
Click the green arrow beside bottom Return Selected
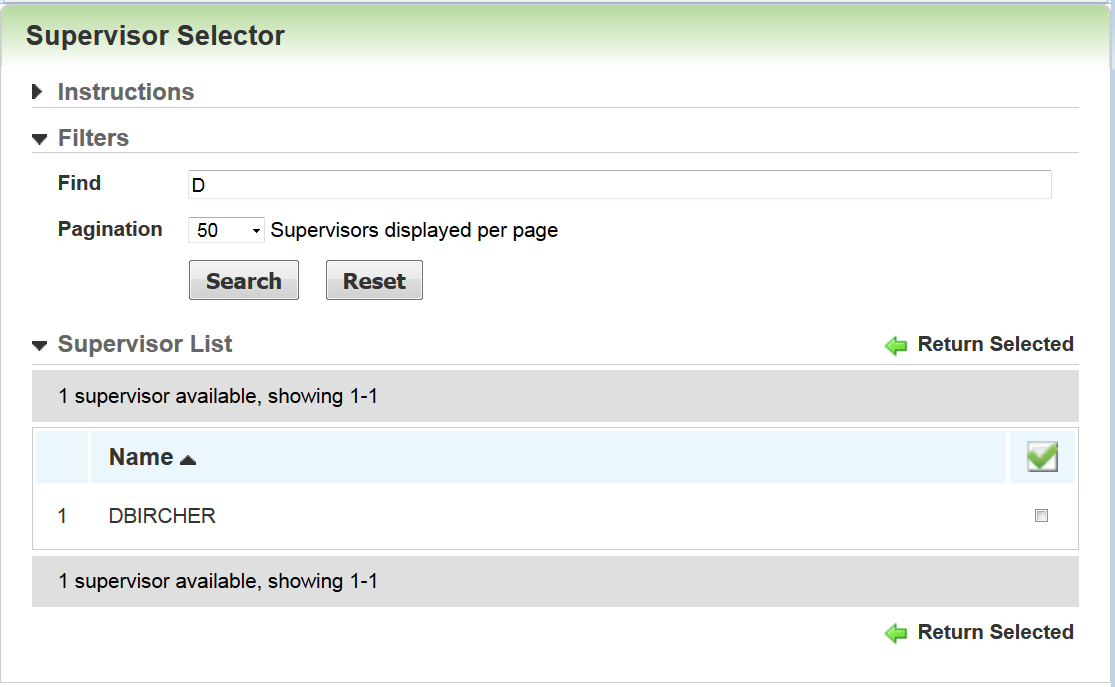(896, 633)
